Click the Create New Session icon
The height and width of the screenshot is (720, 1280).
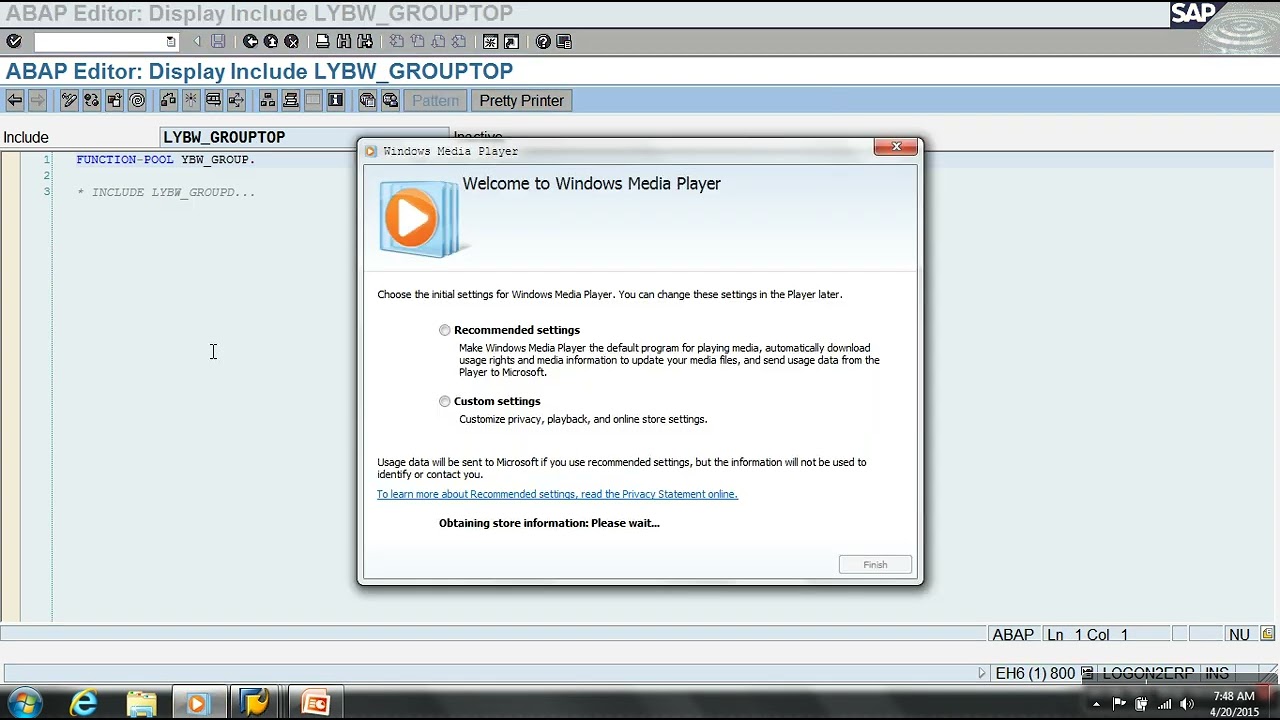click(490, 41)
